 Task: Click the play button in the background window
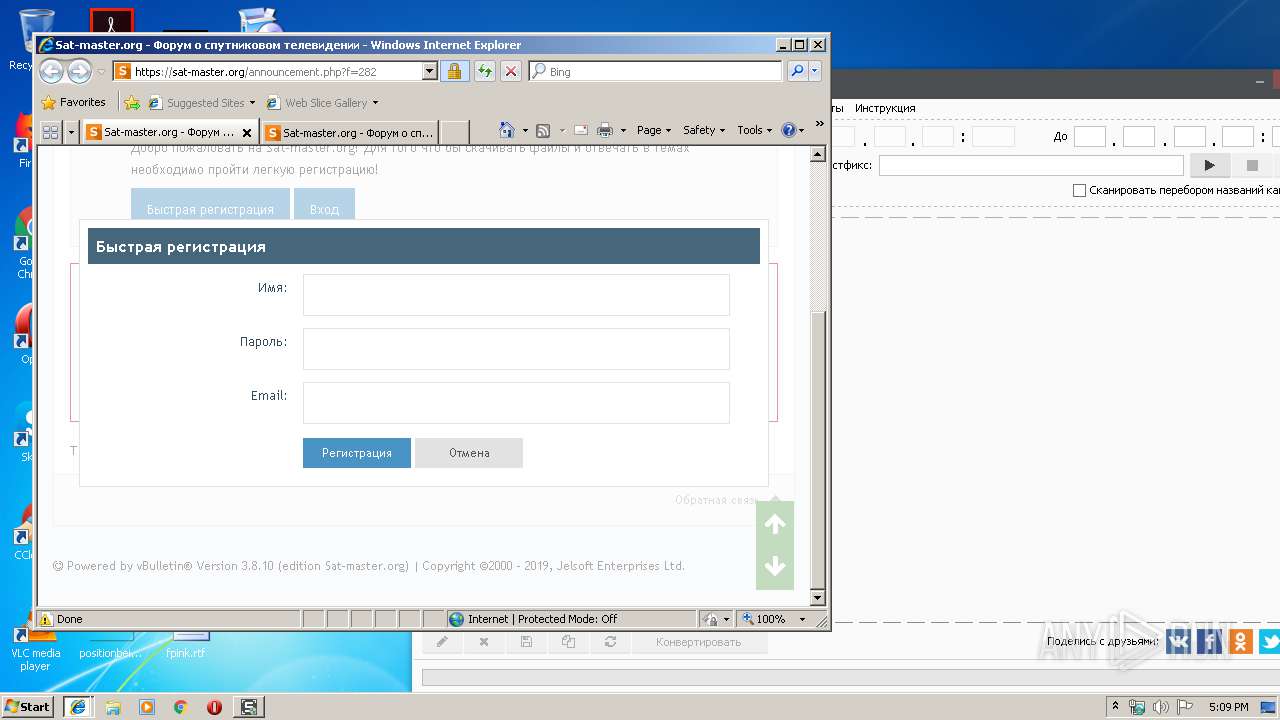coord(1209,165)
